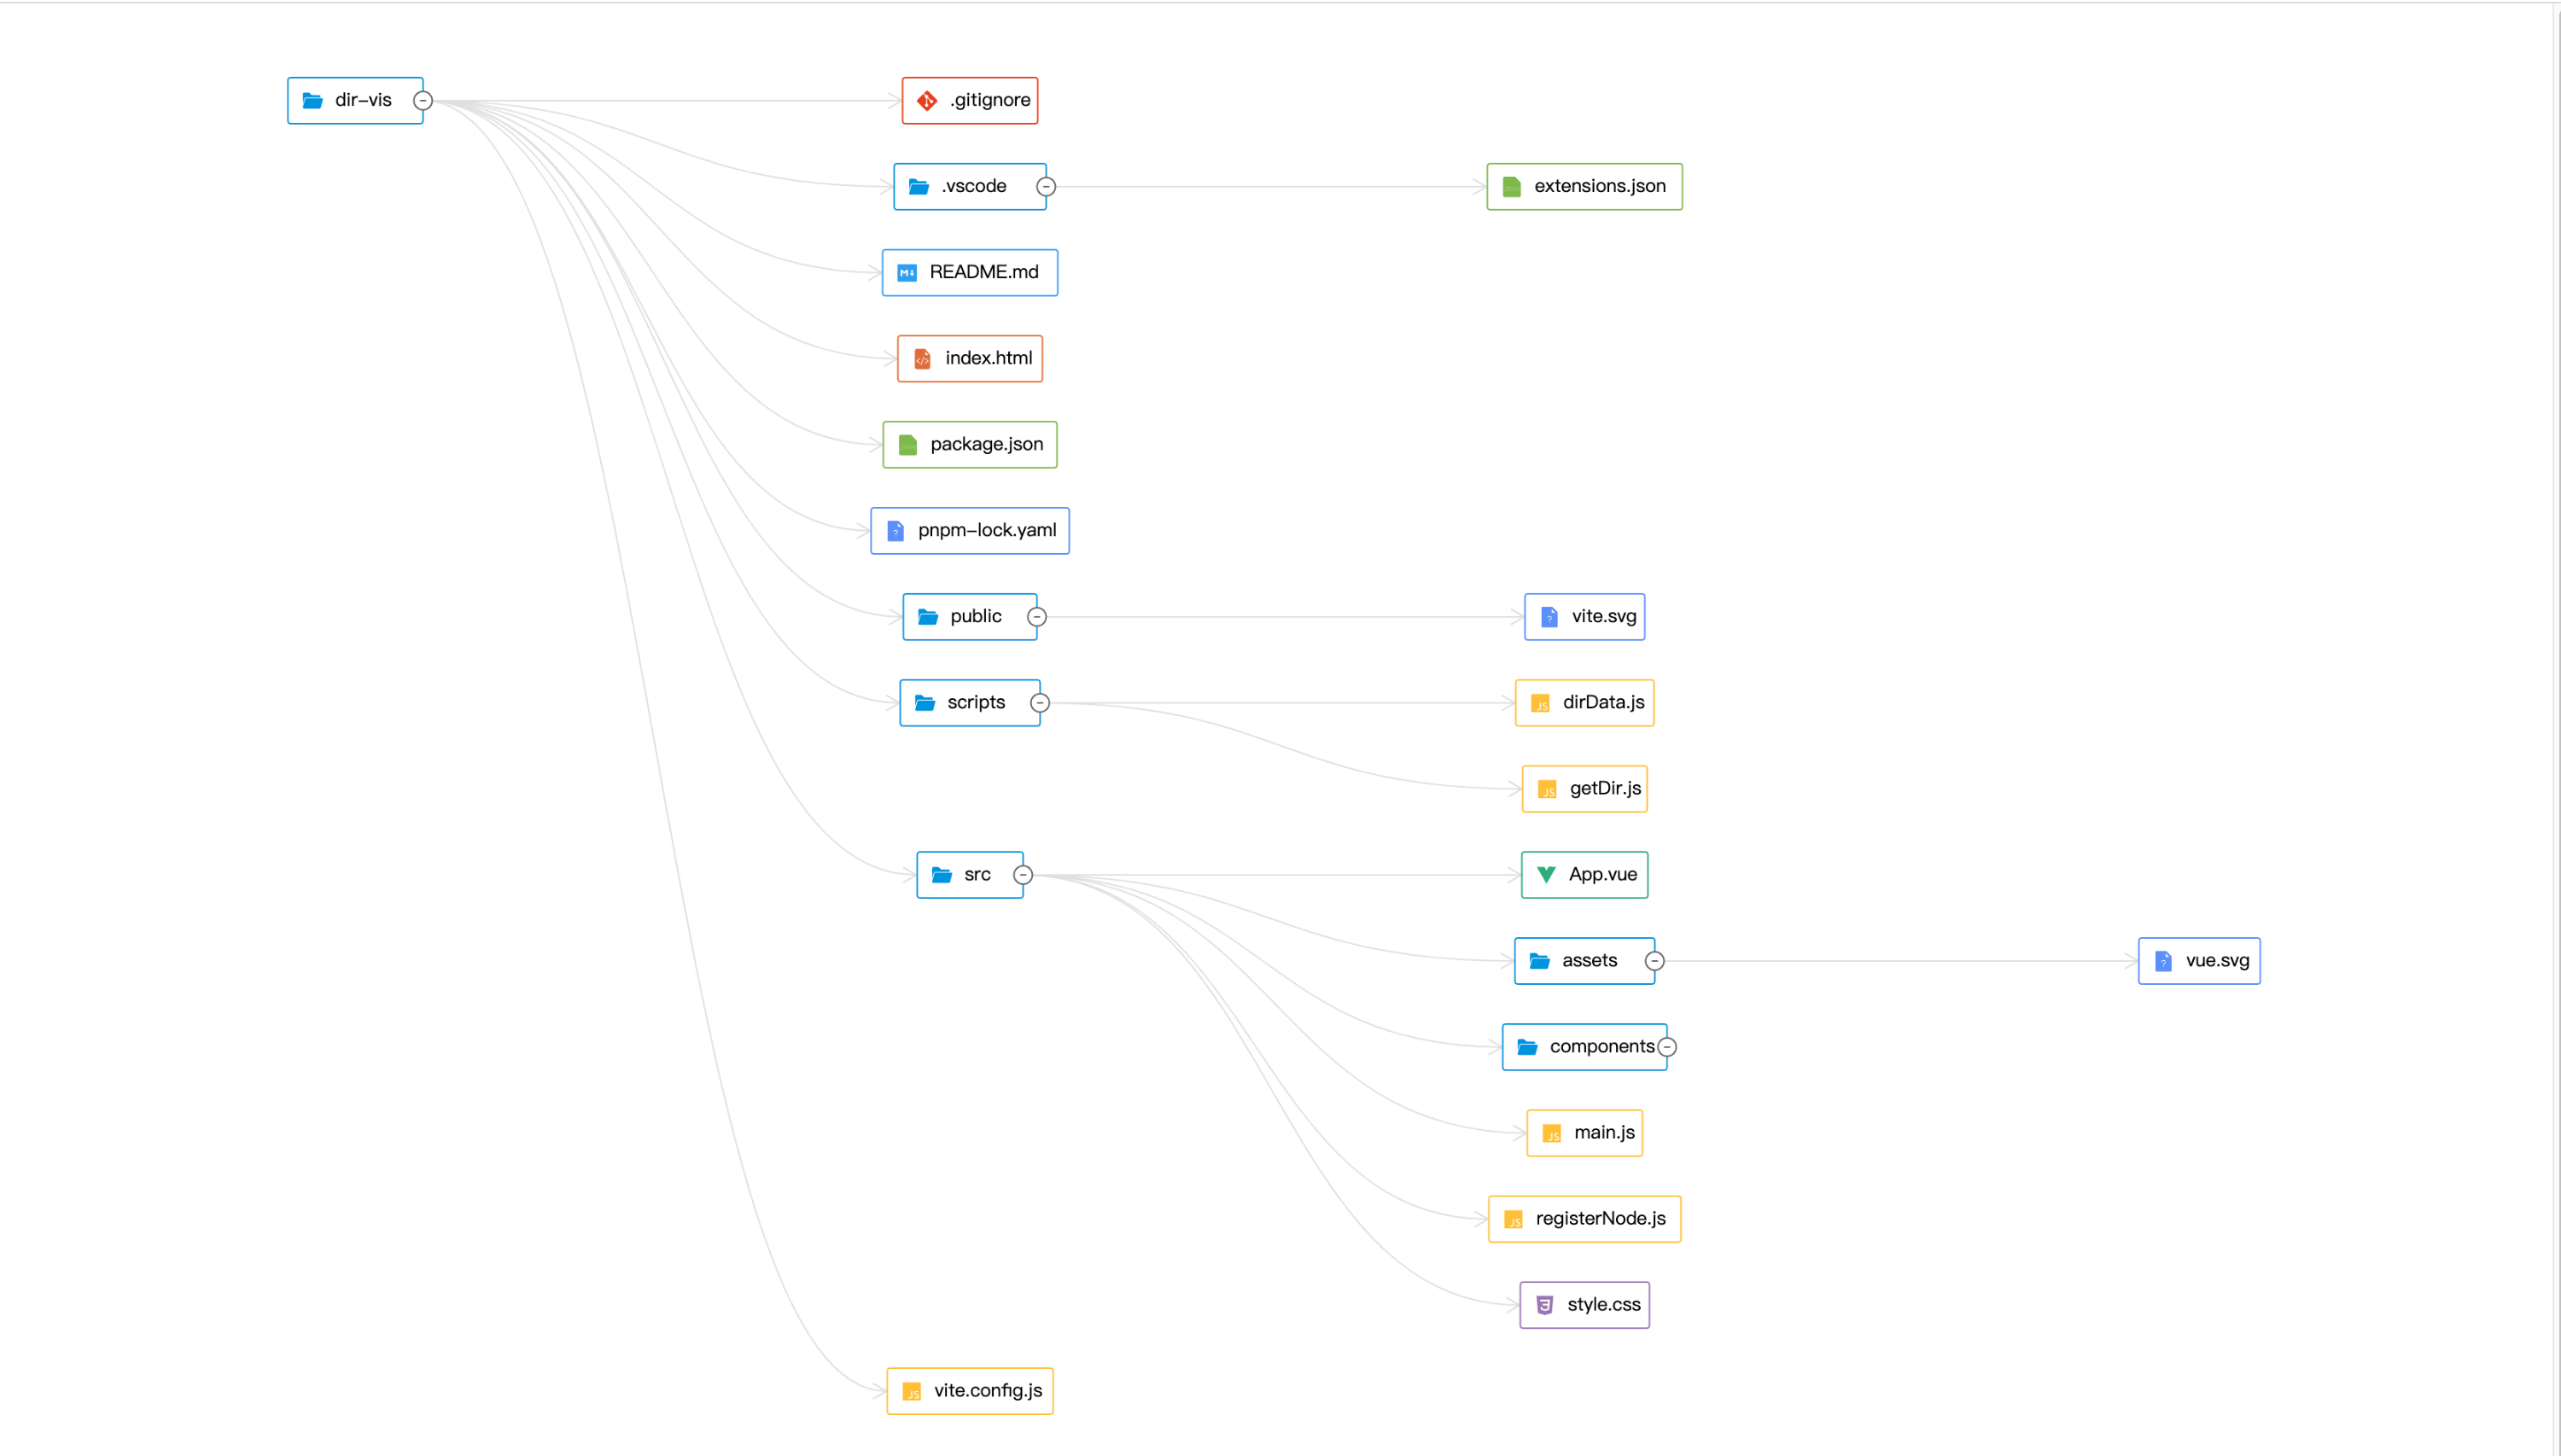Collapse the .vscode folder node
Viewport: 2561px width, 1456px height.
(x=1046, y=187)
